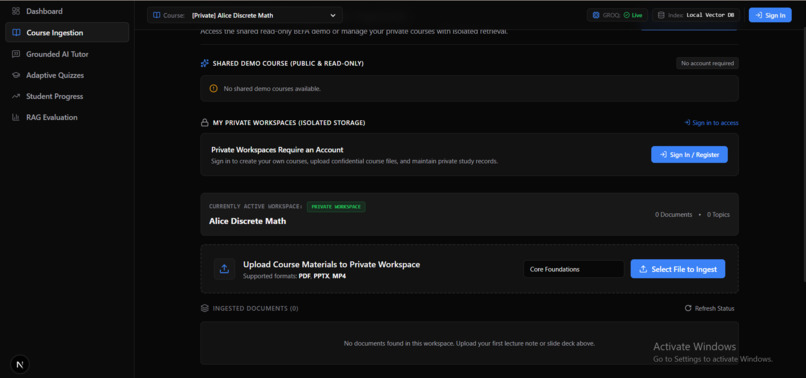Click the Upload Course Materials heading
The width and height of the screenshot is (806, 378).
[331, 264]
